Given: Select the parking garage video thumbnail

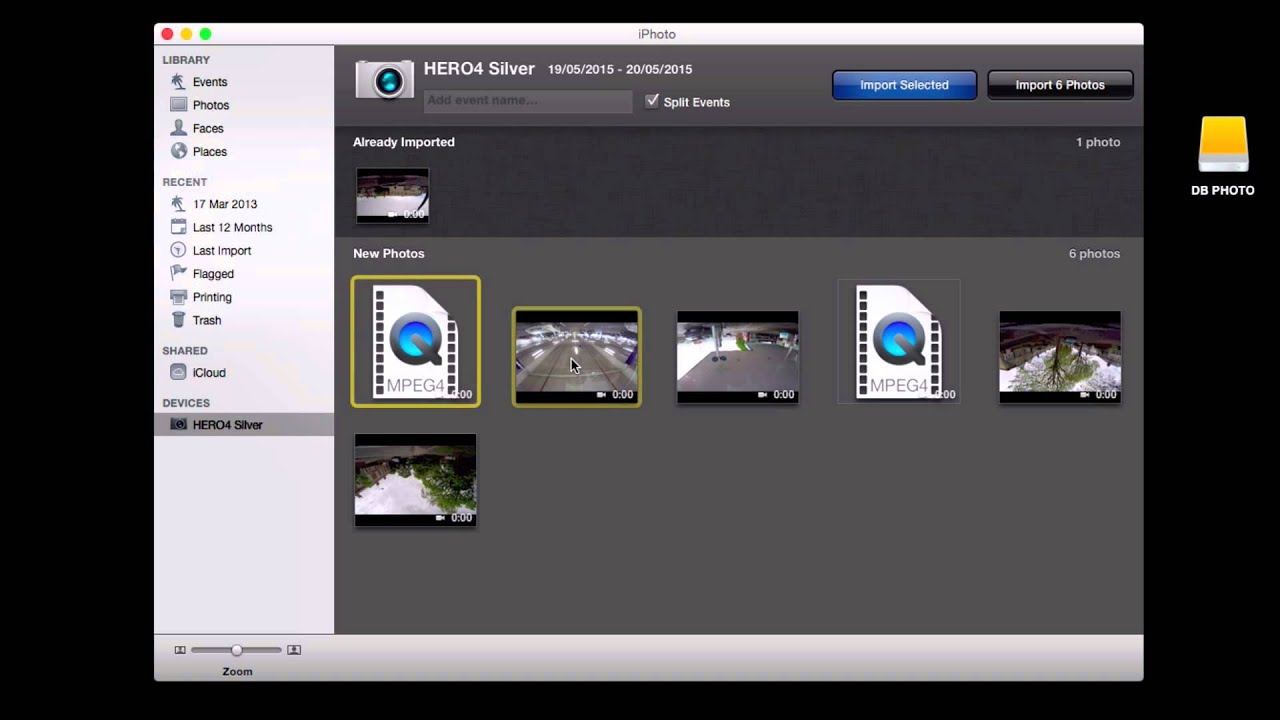Looking at the screenshot, I should tap(577, 357).
